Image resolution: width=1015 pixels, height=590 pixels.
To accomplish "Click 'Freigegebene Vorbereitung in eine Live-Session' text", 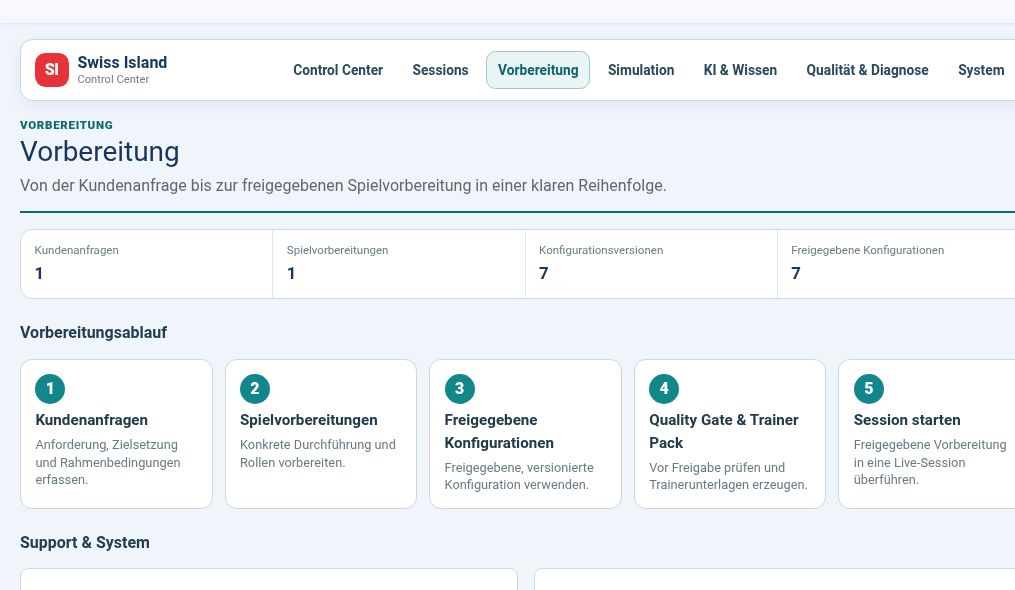I will (930, 462).
